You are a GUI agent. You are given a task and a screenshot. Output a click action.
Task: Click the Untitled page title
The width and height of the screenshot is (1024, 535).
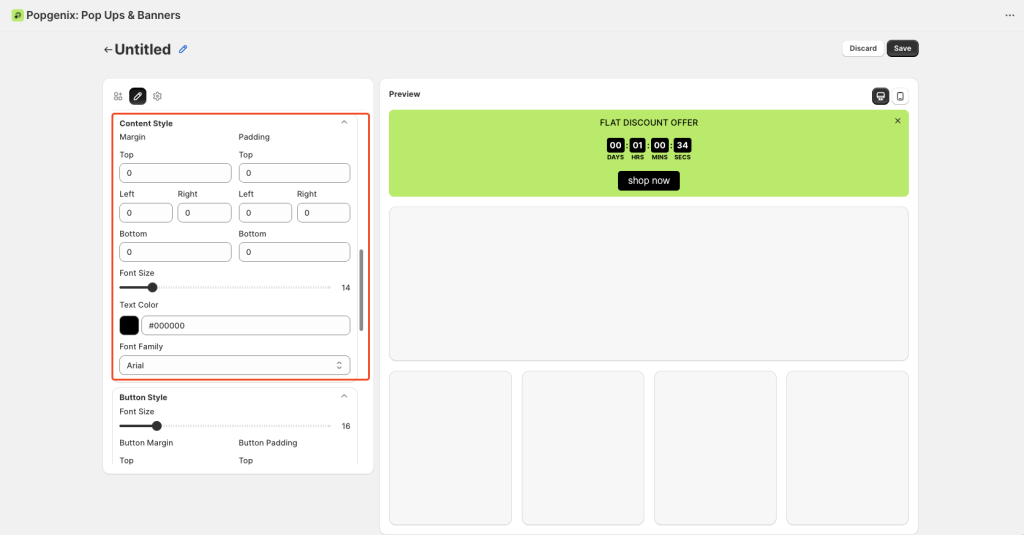[142, 50]
